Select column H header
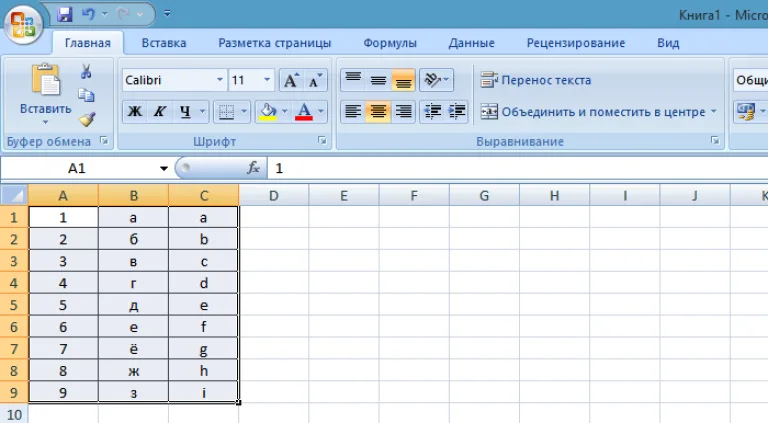Image resolution: width=768 pixels, height=423 pixels. (554, 195)
